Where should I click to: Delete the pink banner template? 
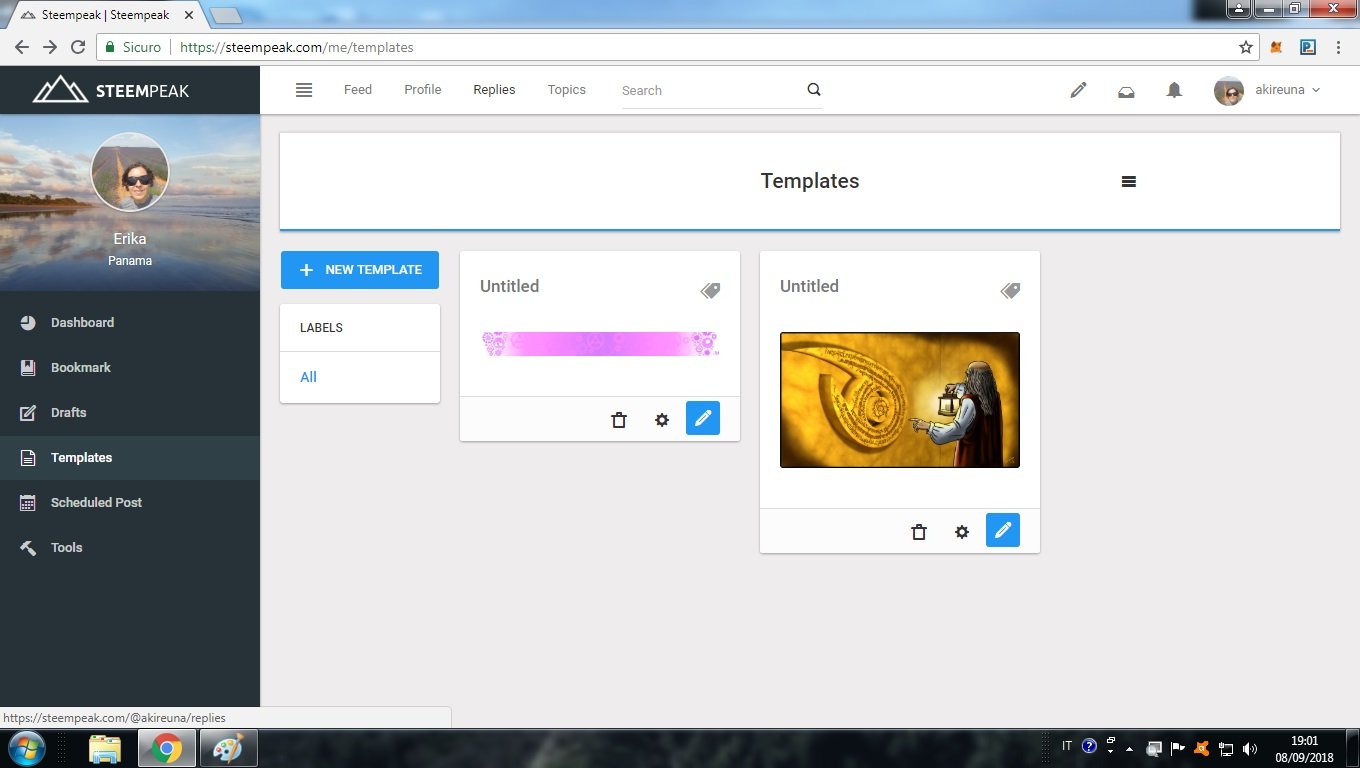pos(619,420)
